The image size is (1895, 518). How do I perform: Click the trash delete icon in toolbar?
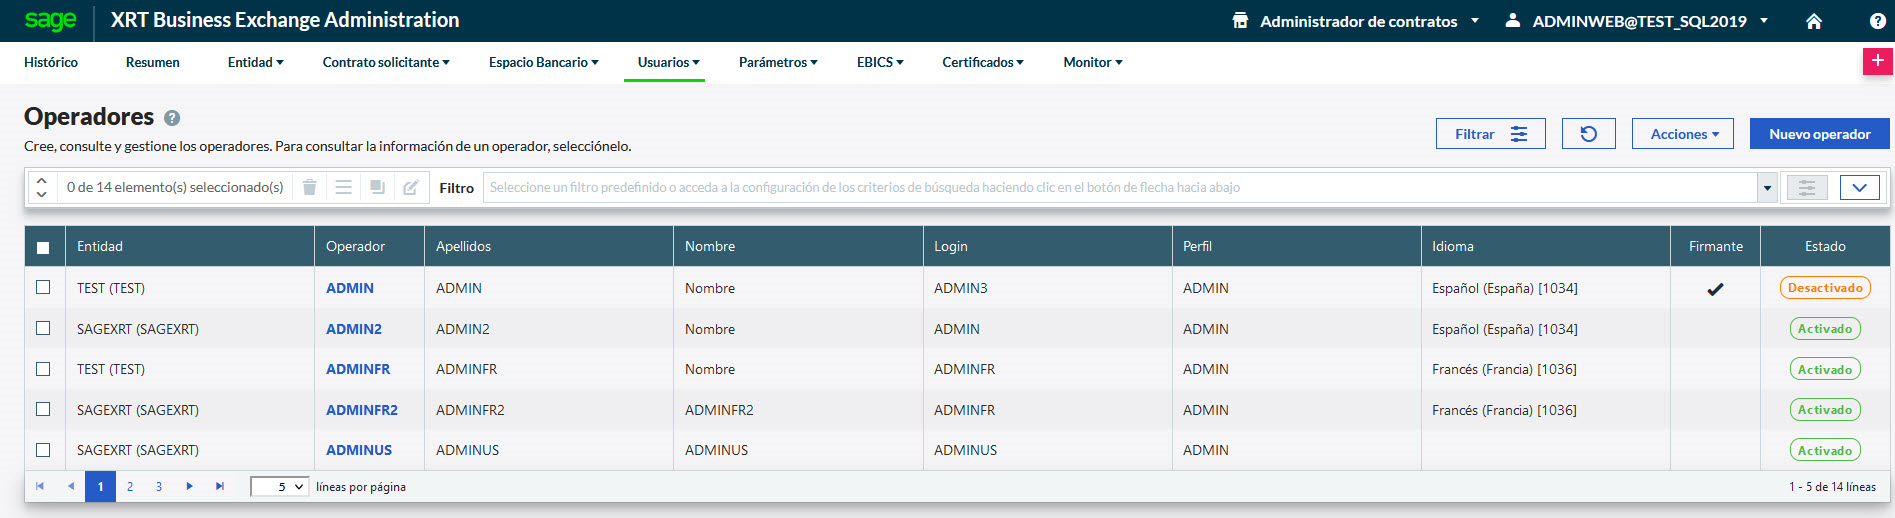(310, 187)
